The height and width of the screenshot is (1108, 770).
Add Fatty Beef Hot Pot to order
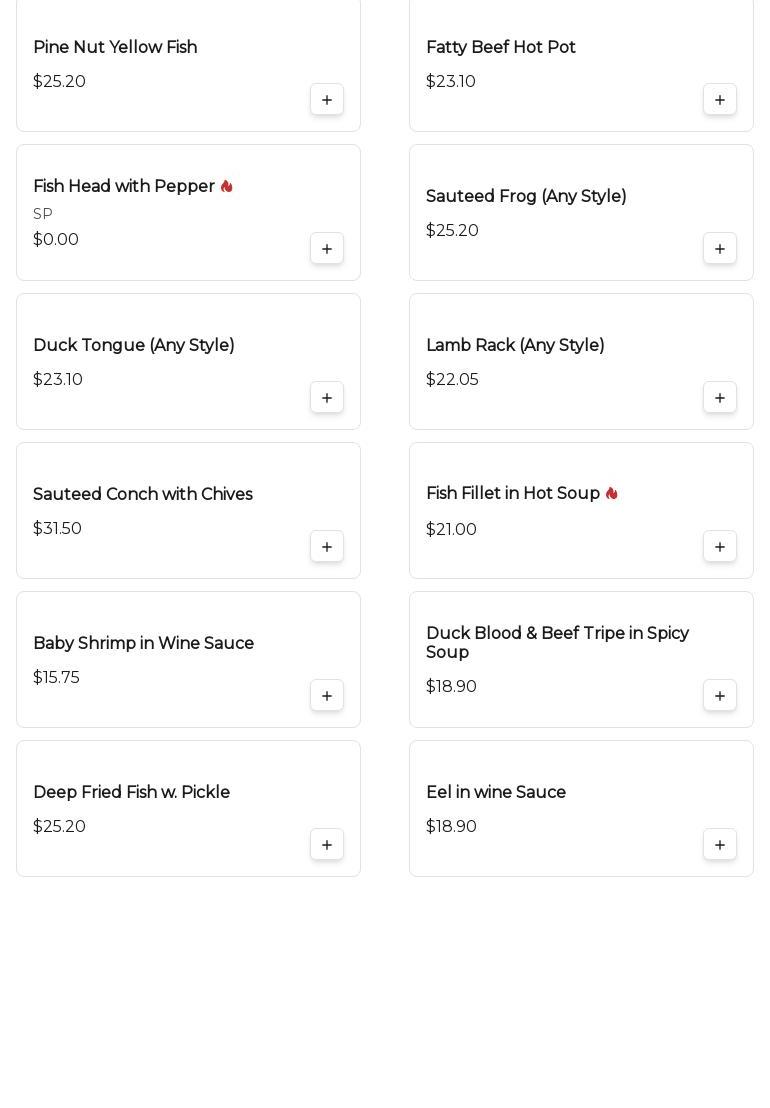(720, 100)
